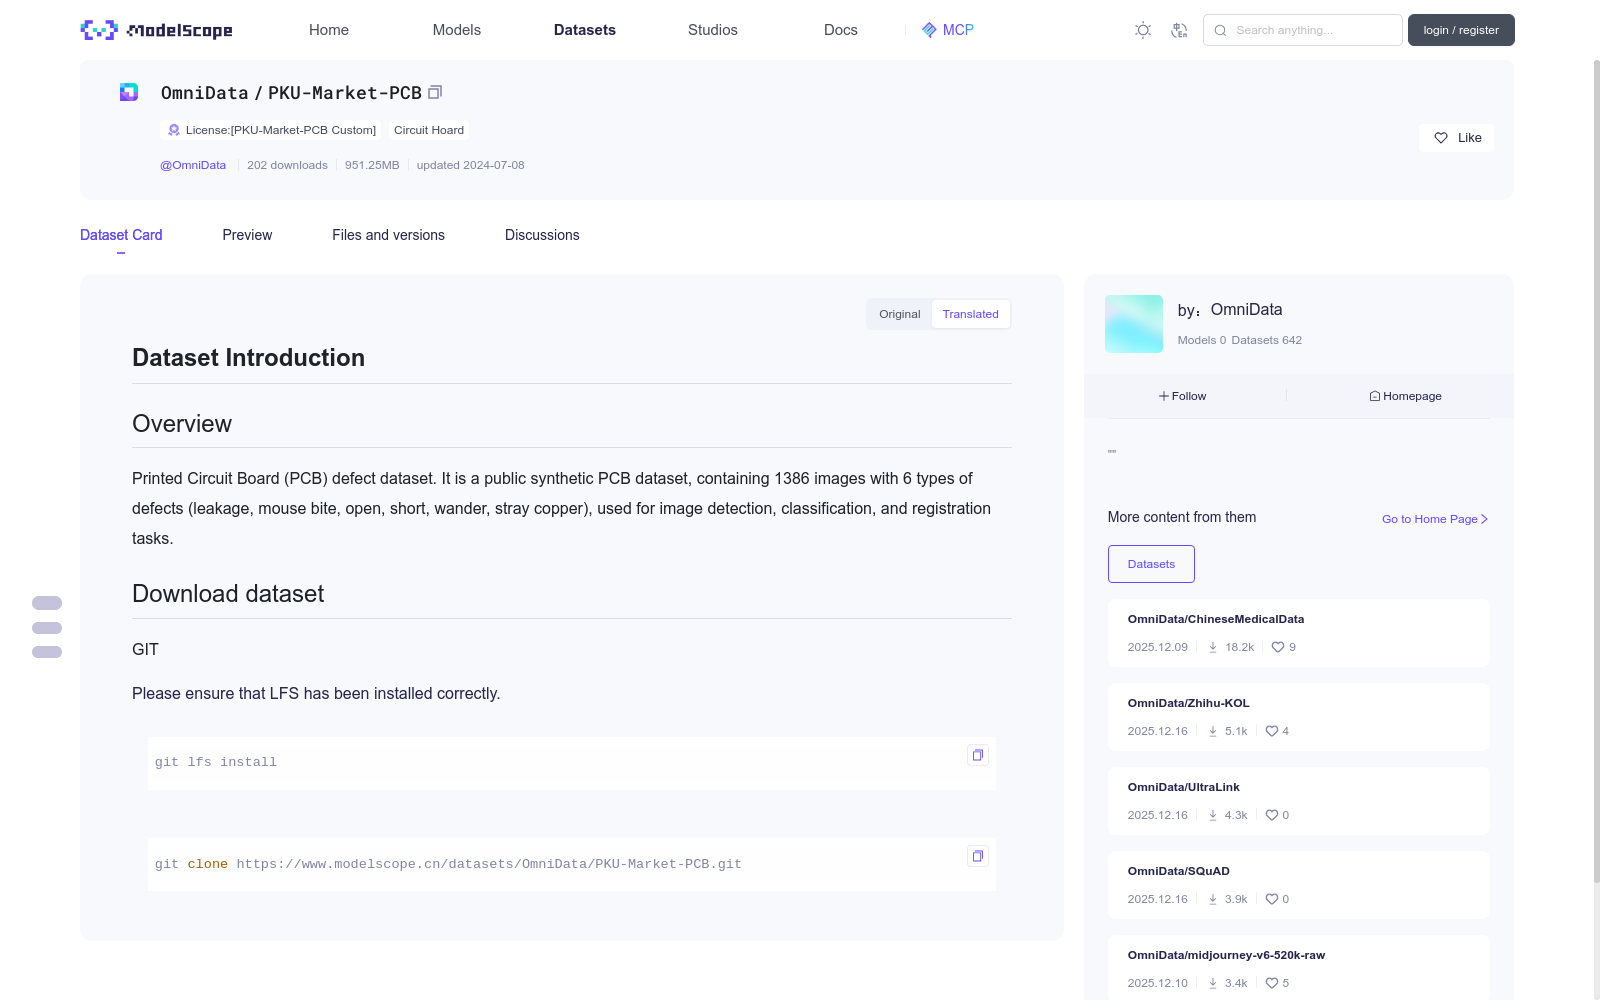Open the Preview tab

[247, 235]
